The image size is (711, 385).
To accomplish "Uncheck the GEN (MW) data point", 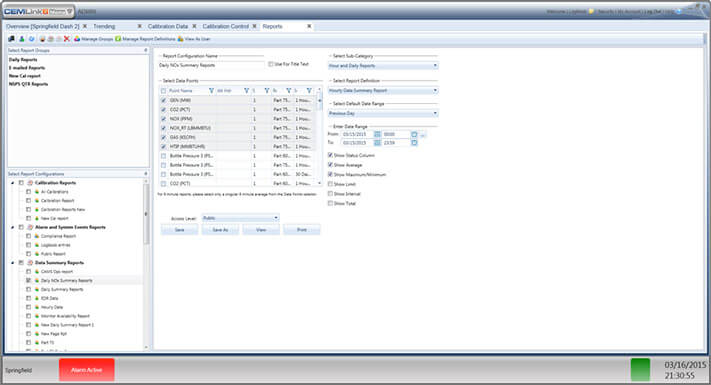I will coord(164,100).
